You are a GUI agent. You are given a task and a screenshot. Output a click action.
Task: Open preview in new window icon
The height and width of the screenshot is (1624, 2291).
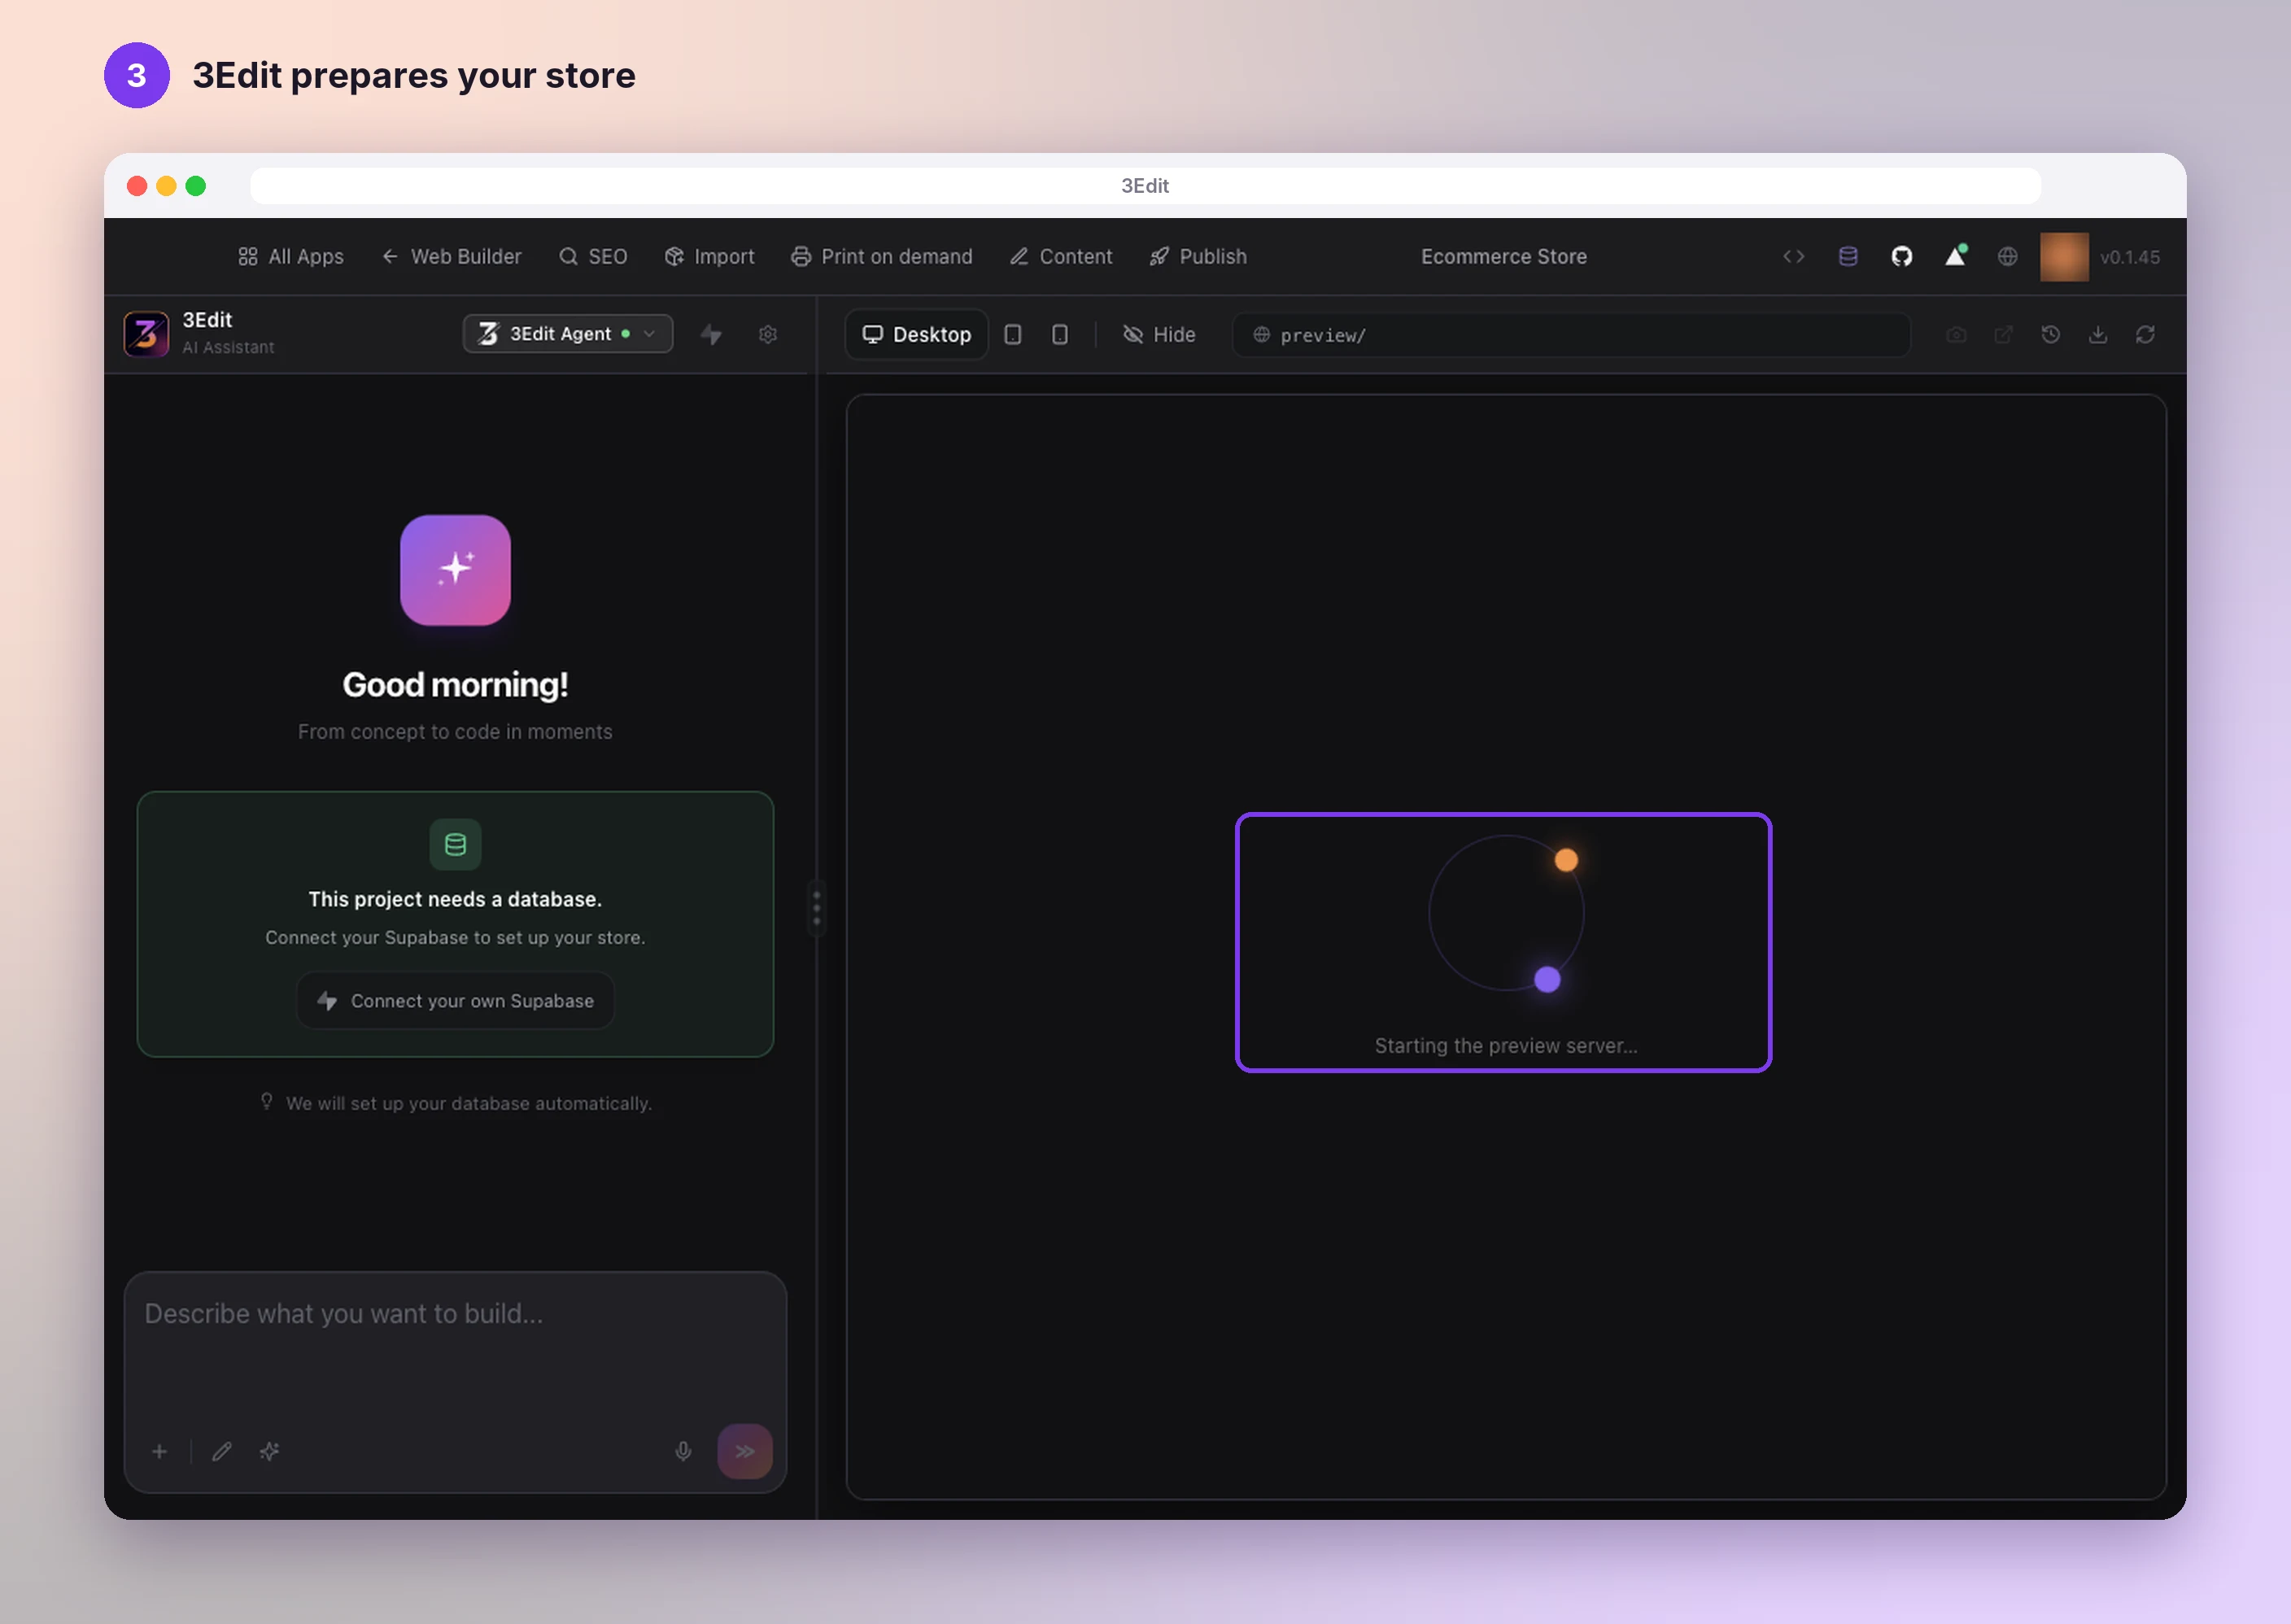pyautogui.click(x=2003, y=335)
